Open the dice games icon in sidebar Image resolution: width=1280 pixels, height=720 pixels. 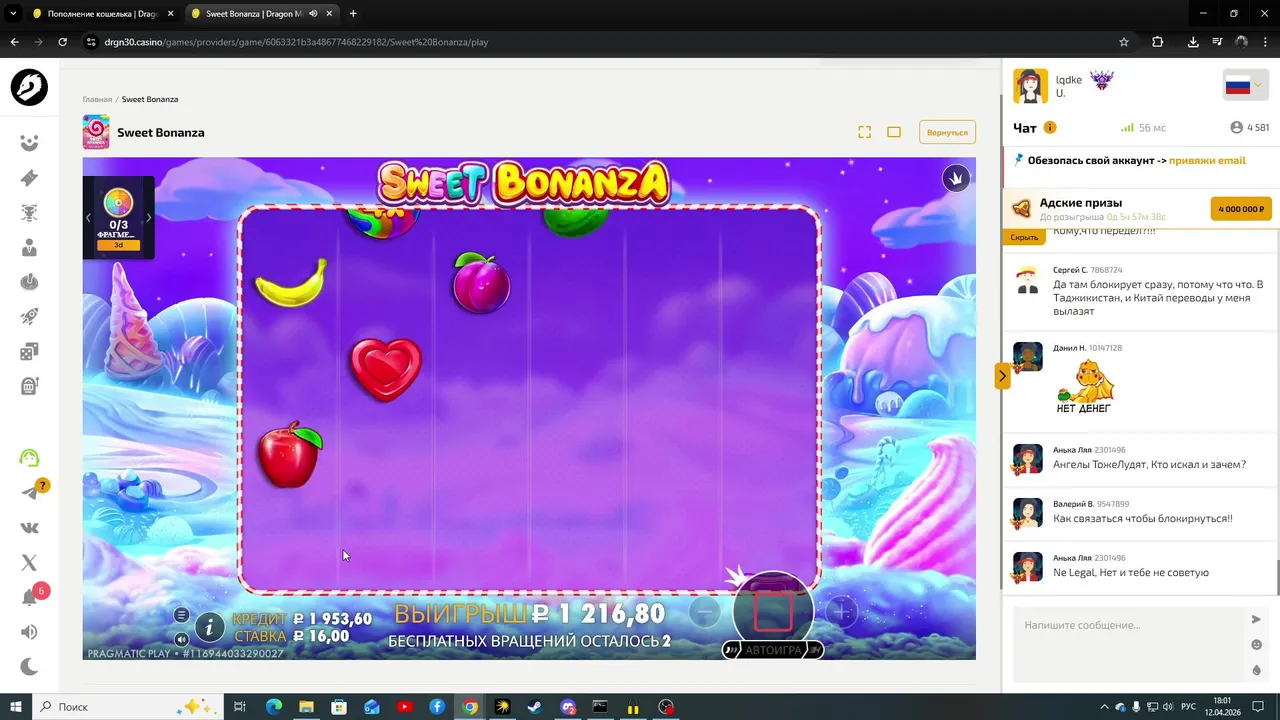pos(29,352)
